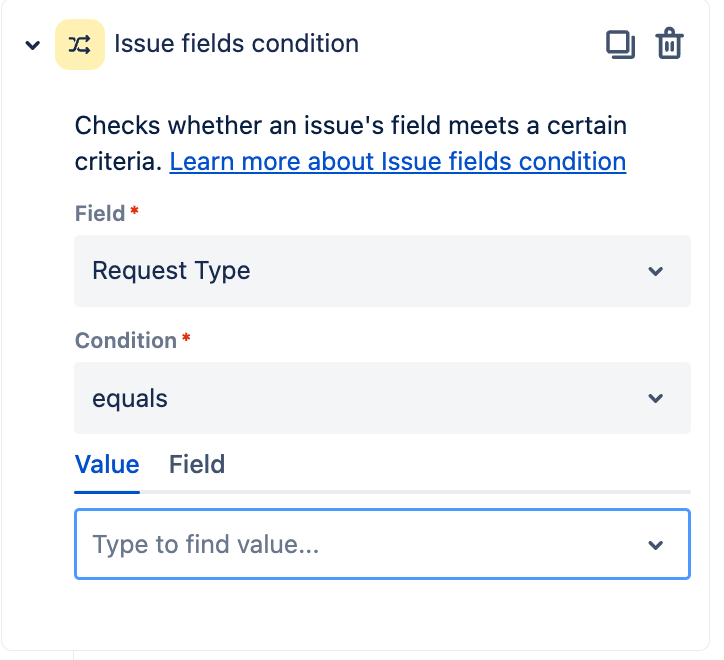The image size is (724, 660).
Task: Switch to the Value tab
Action: (107, 464)
